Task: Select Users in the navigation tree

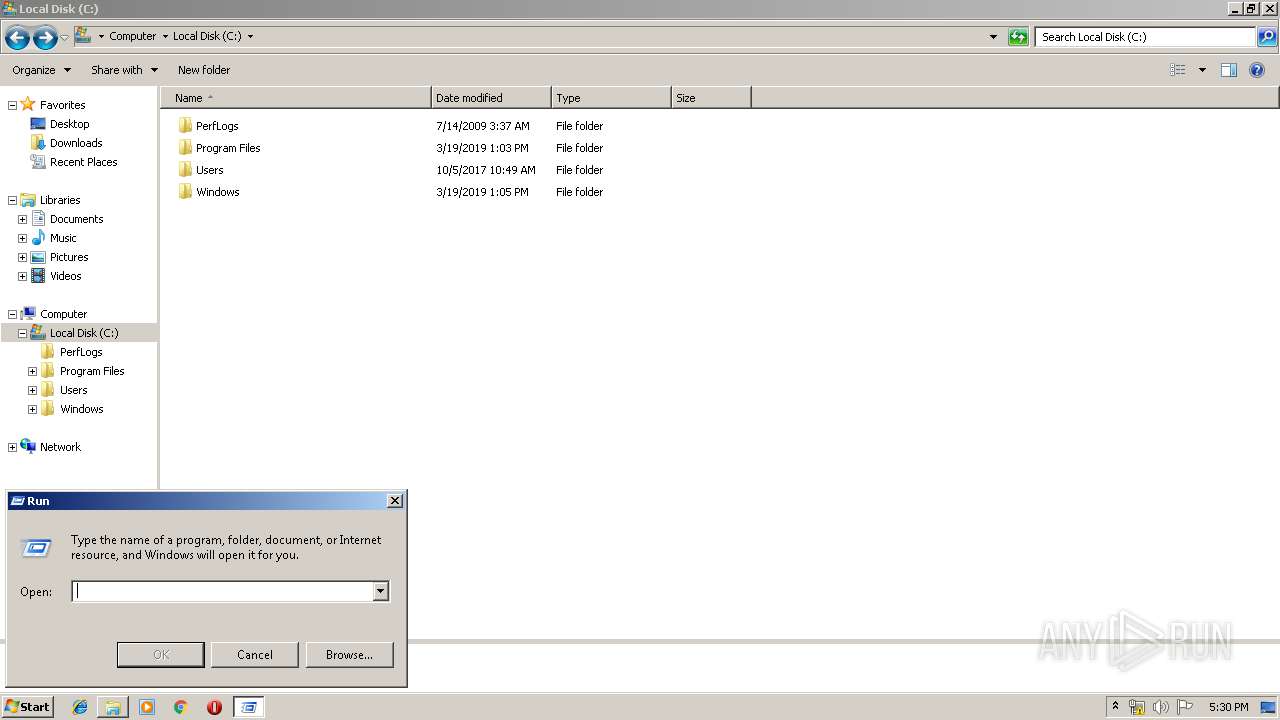Action: pyautogui.click(x=73, y=390)
